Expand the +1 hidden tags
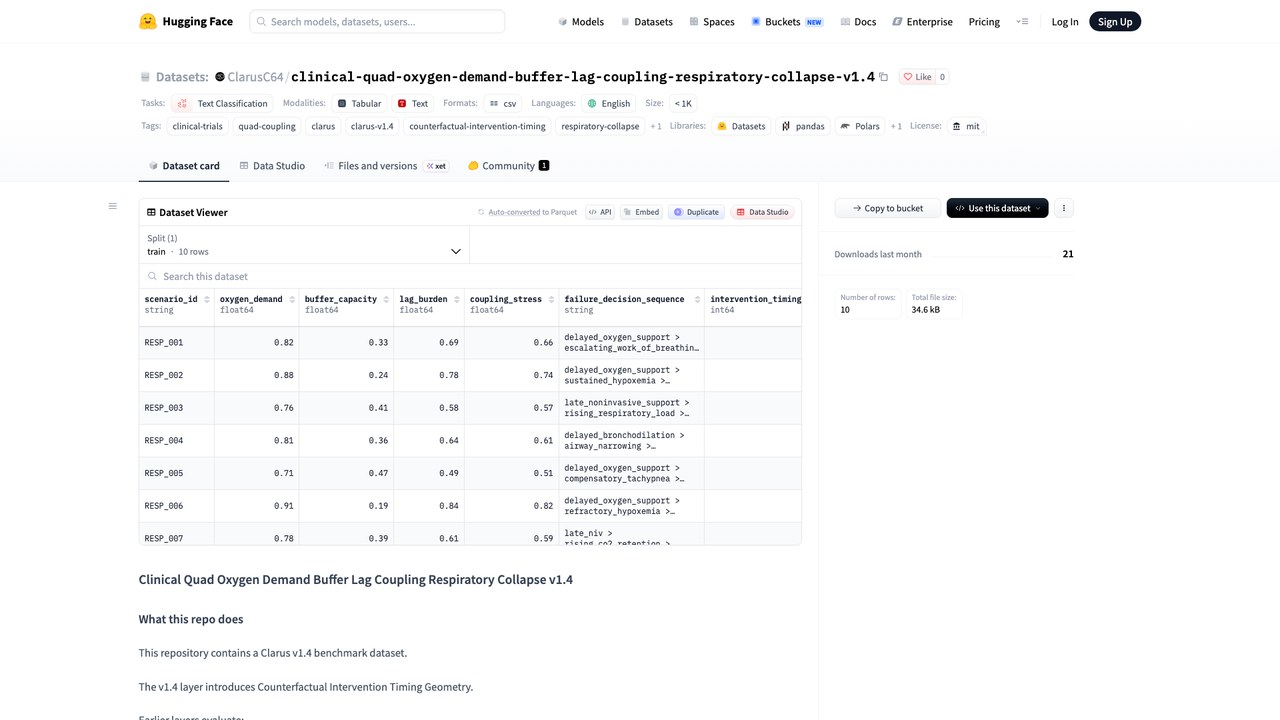1280x720 pixels. pyautogui.click(x=656, y=126)
